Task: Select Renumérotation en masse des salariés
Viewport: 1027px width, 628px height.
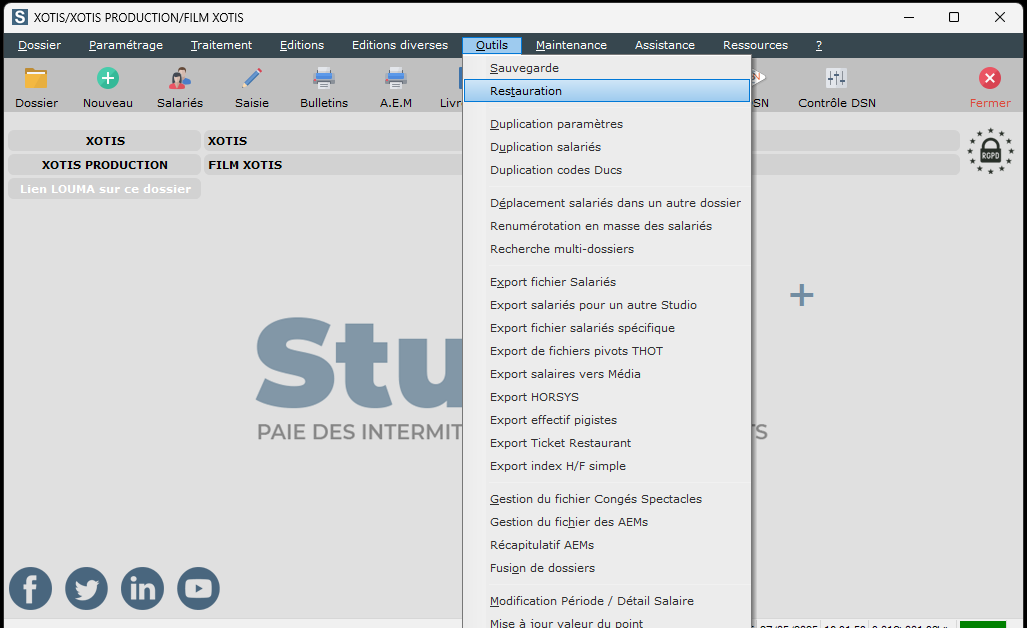Action: point(607,227)
